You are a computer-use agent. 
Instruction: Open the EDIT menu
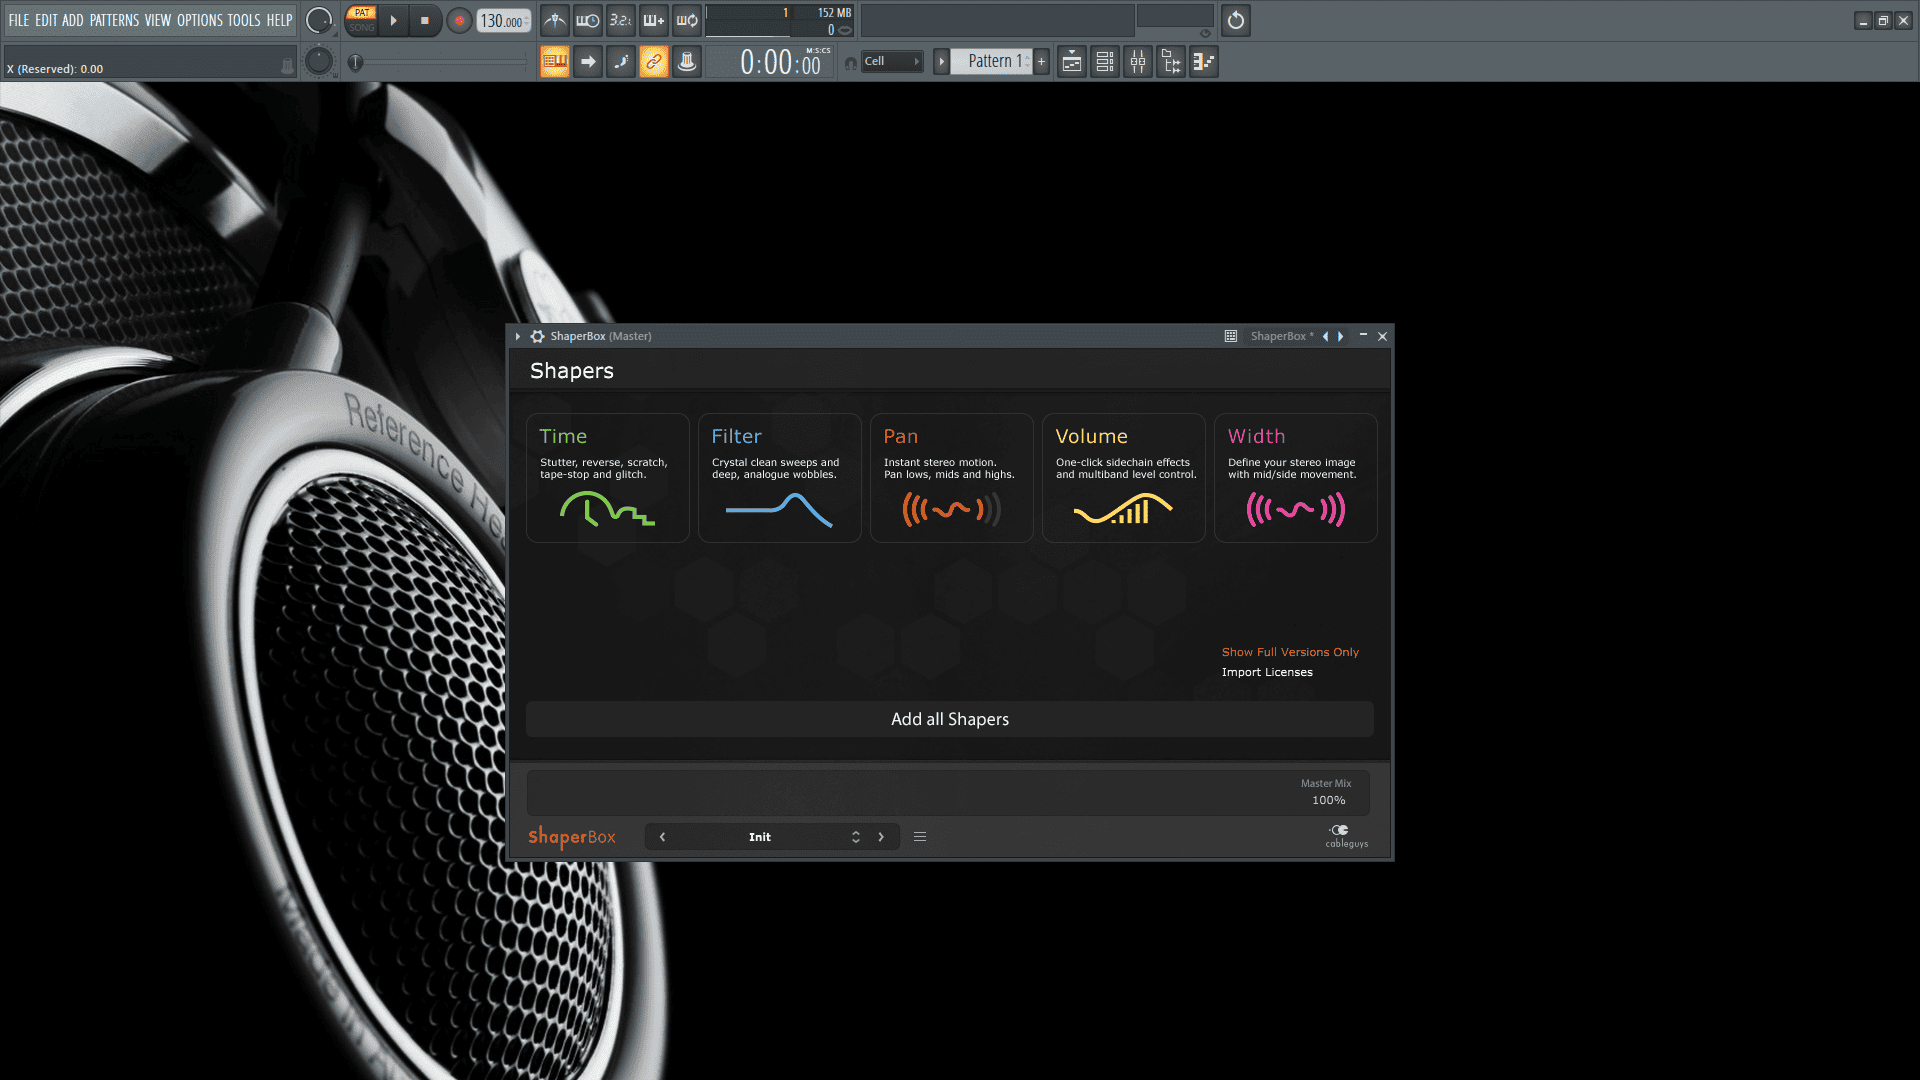(46, 20)
